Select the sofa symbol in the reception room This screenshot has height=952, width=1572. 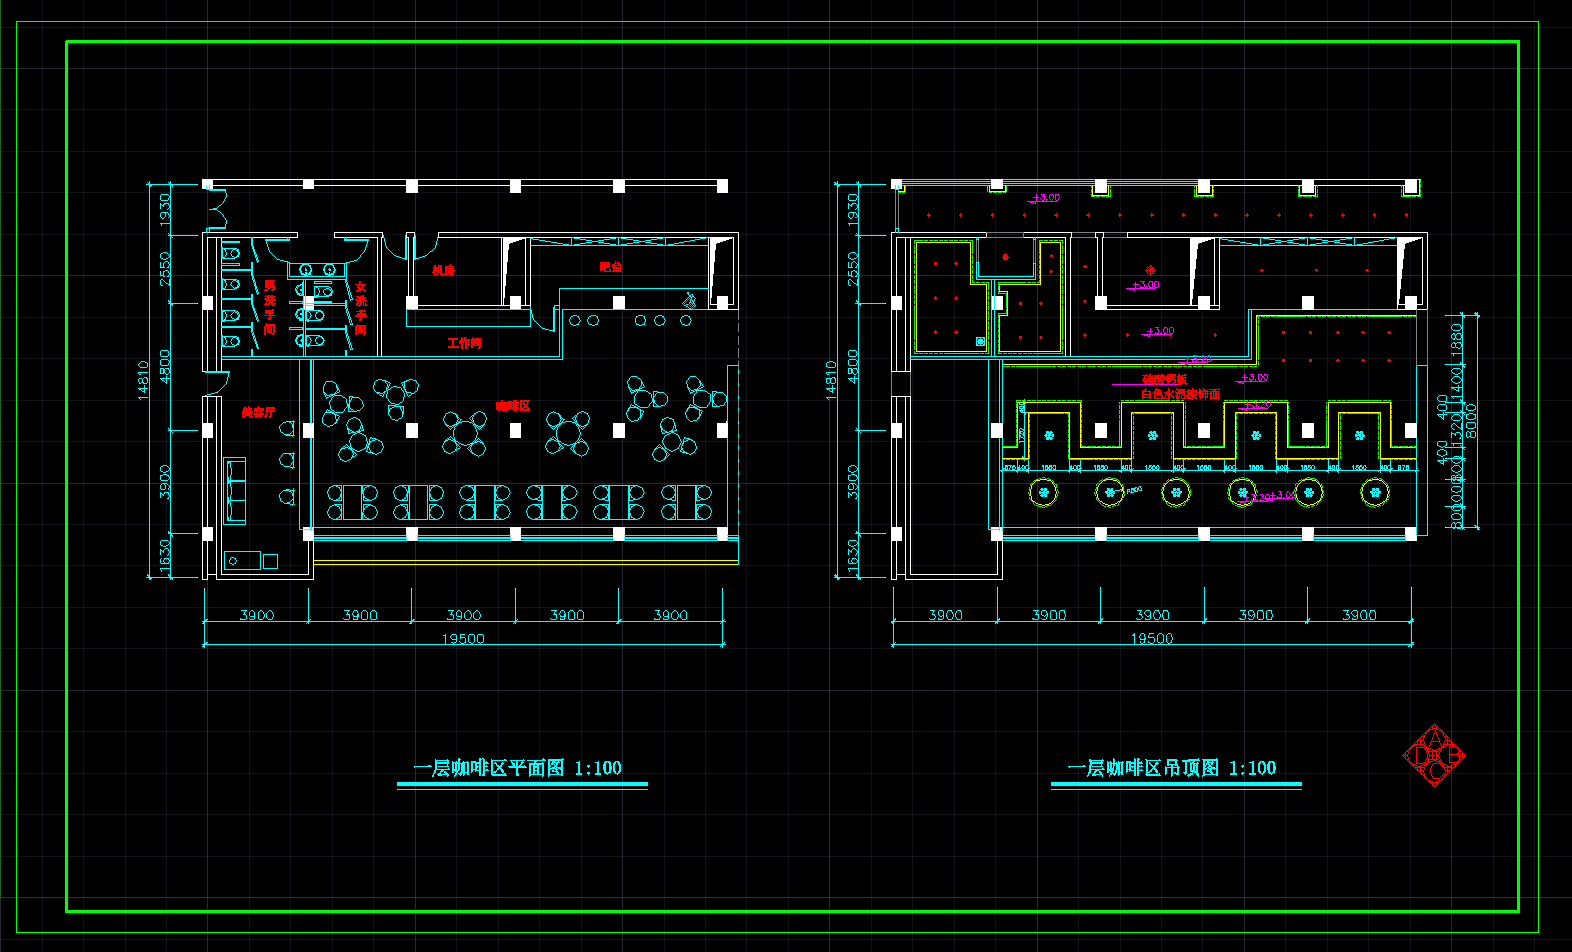tap(235, 491)
